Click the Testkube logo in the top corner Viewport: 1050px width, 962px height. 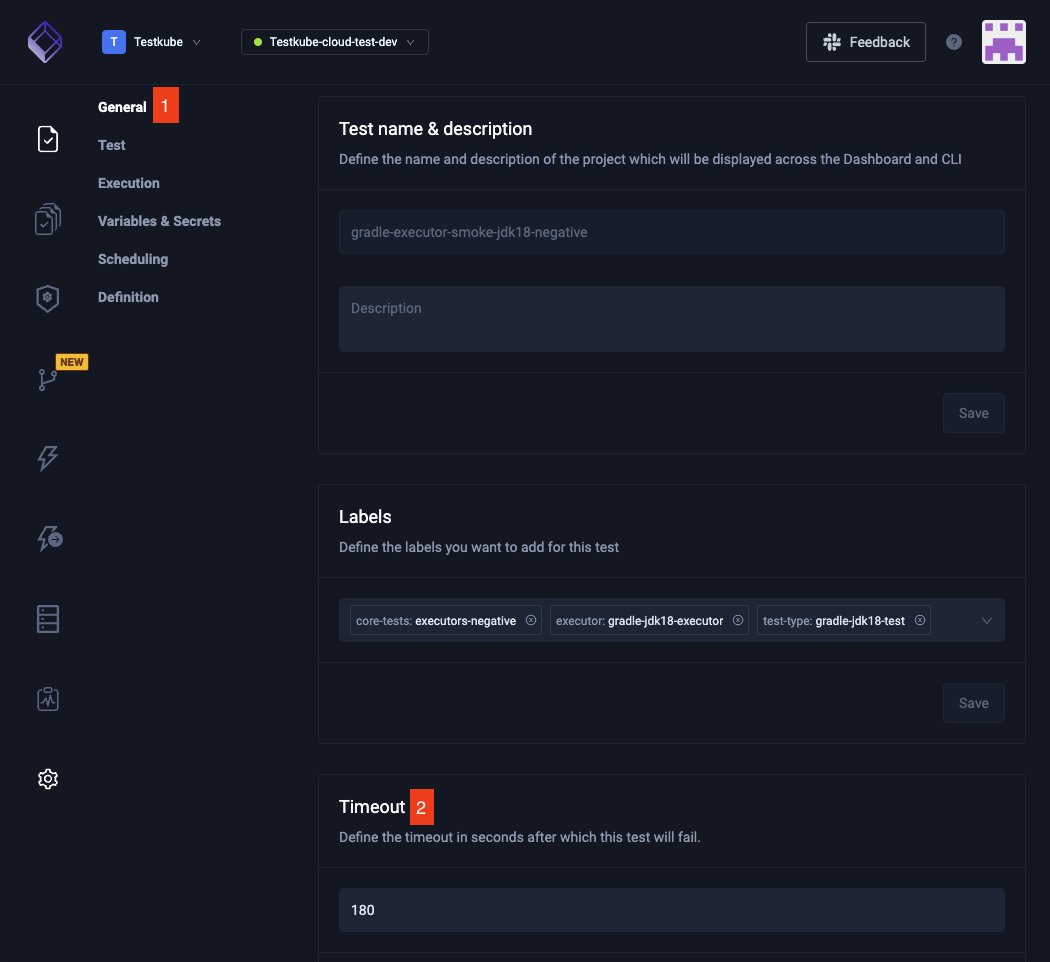(45, 41)
